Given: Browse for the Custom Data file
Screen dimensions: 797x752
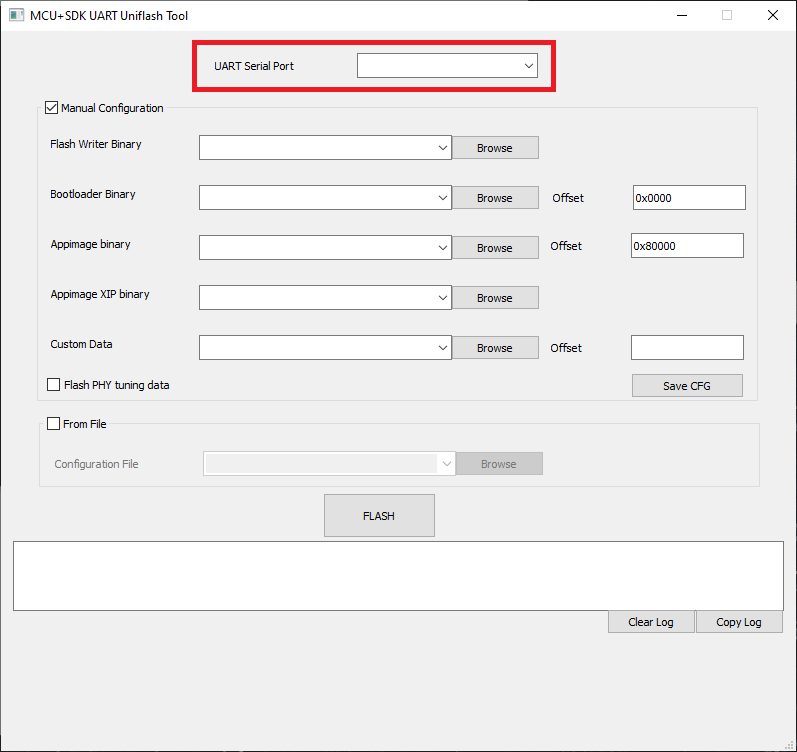Looking at the screenshot, I should 494,348.
